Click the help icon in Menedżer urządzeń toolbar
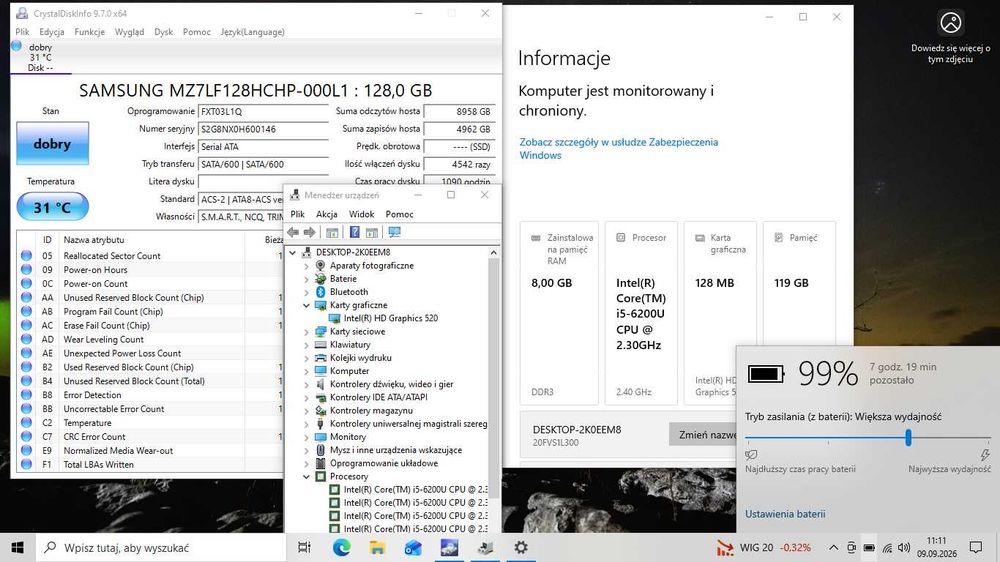1000x562 pixels. click(355, 232)
